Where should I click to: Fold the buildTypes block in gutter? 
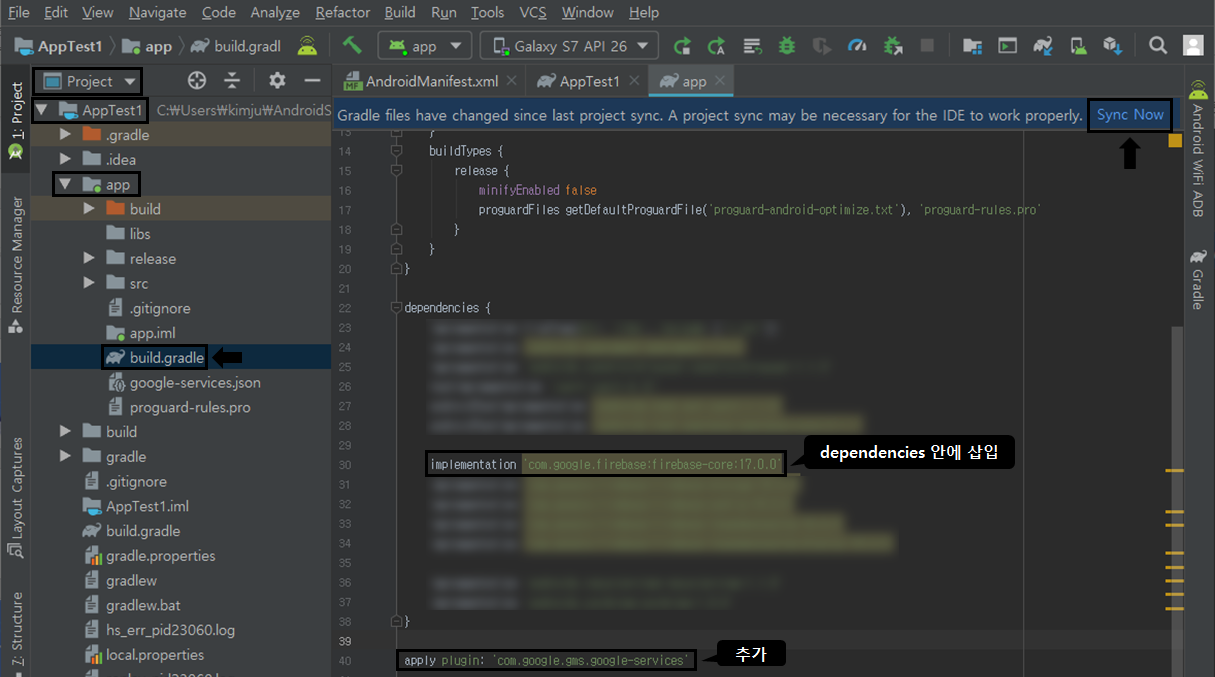click(x=396, y=151)
